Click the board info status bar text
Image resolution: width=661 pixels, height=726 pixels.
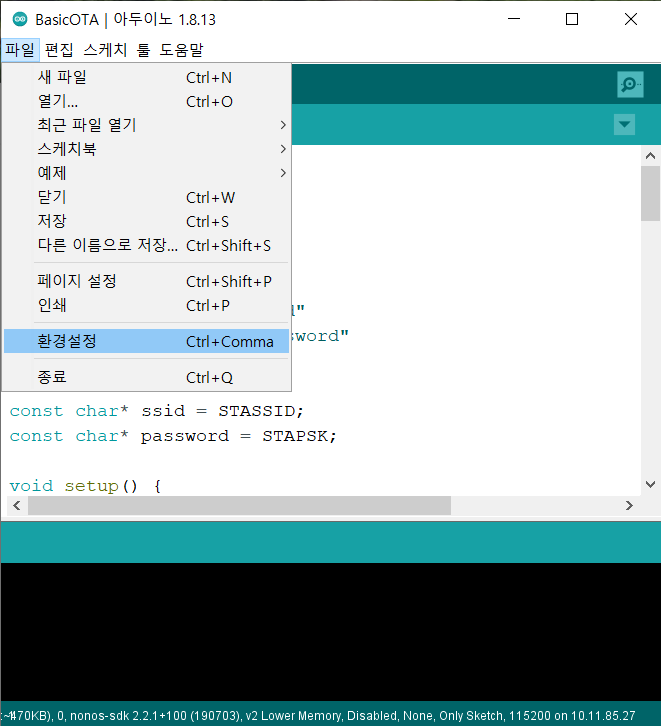tap(318, 716)
